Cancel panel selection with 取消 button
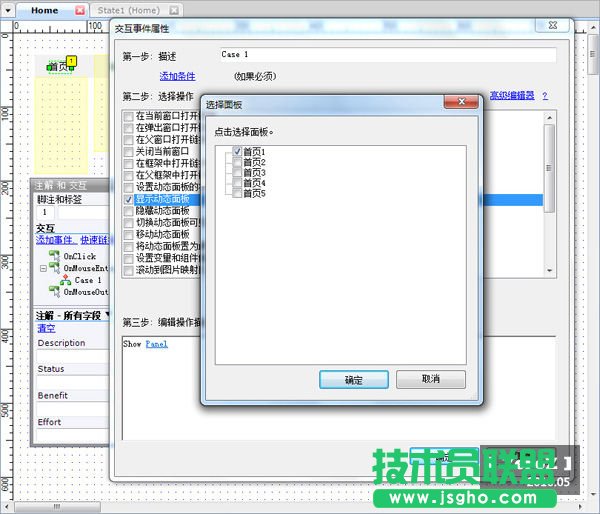Viewport: 600px width, 514px height. [430, 379]
